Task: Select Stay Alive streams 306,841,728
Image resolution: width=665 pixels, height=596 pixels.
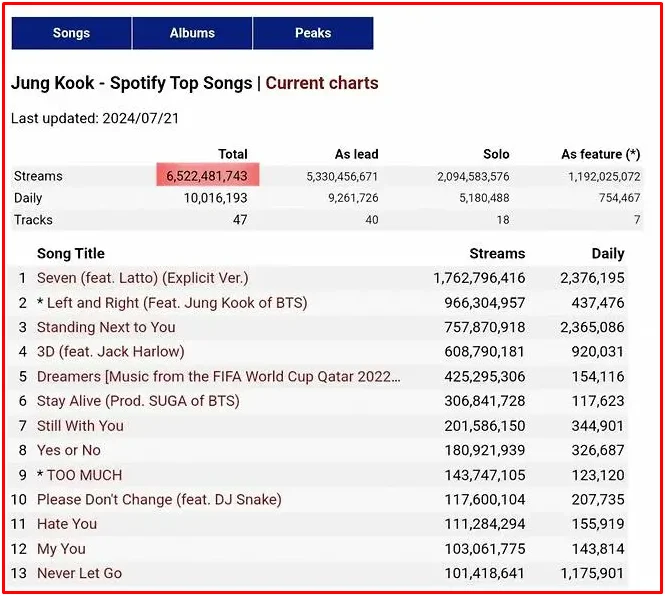Action: pos(485,401)
